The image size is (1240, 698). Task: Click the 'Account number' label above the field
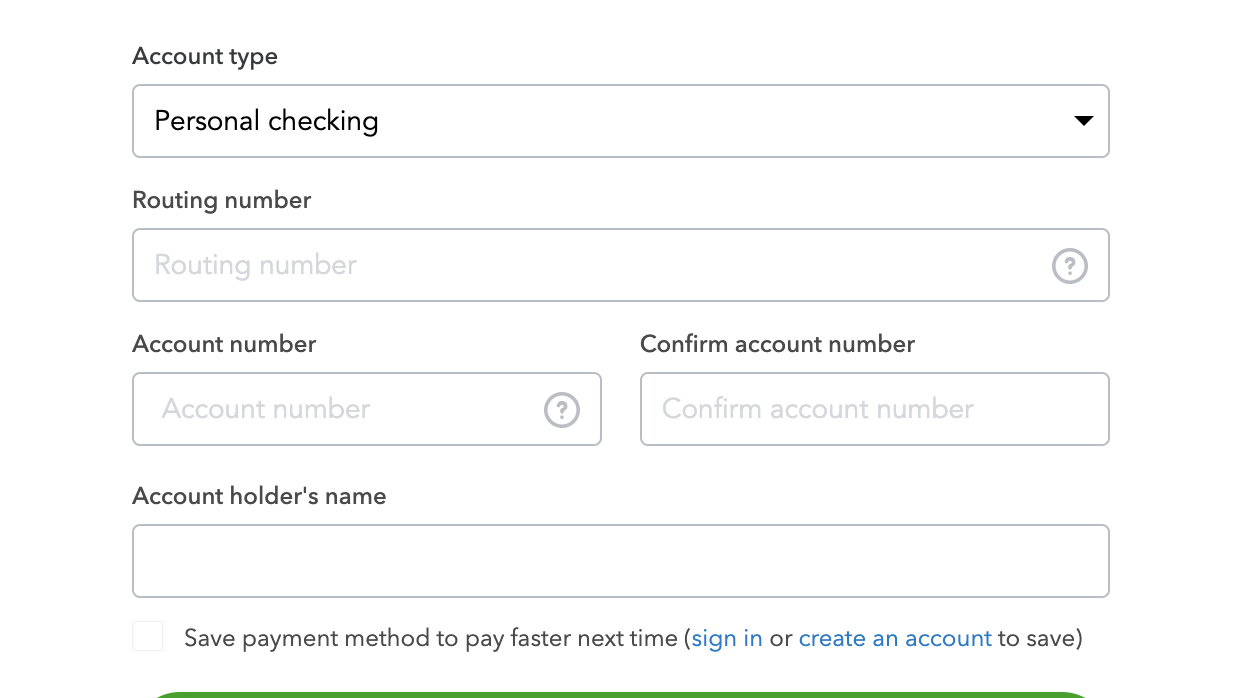point(224,344)
